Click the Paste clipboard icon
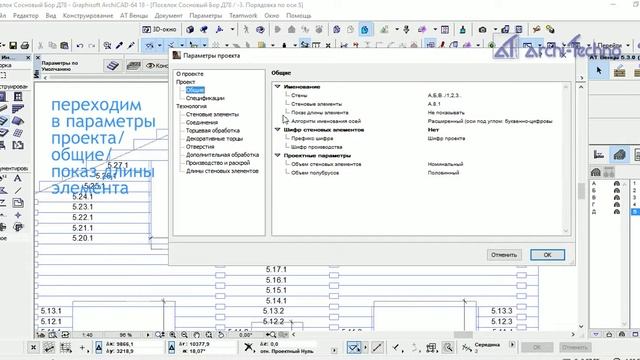This screenshot has width=640, height=360. tap(64, 45)
